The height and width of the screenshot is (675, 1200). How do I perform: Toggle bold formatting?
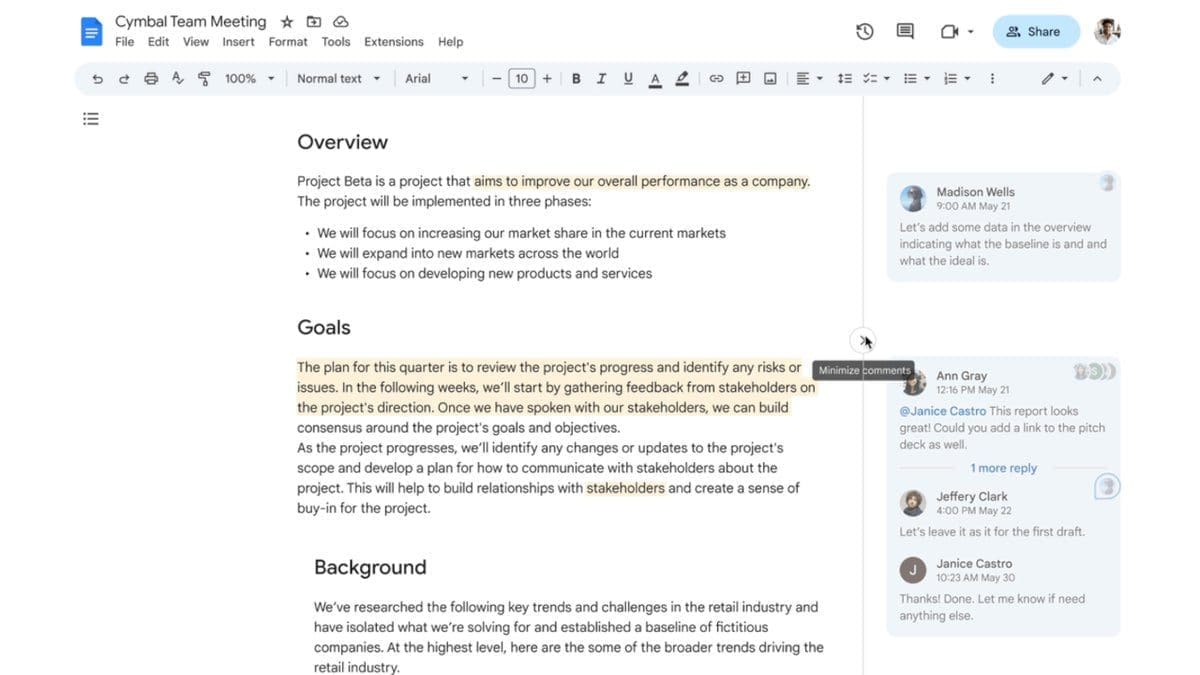tap(576, 78)
